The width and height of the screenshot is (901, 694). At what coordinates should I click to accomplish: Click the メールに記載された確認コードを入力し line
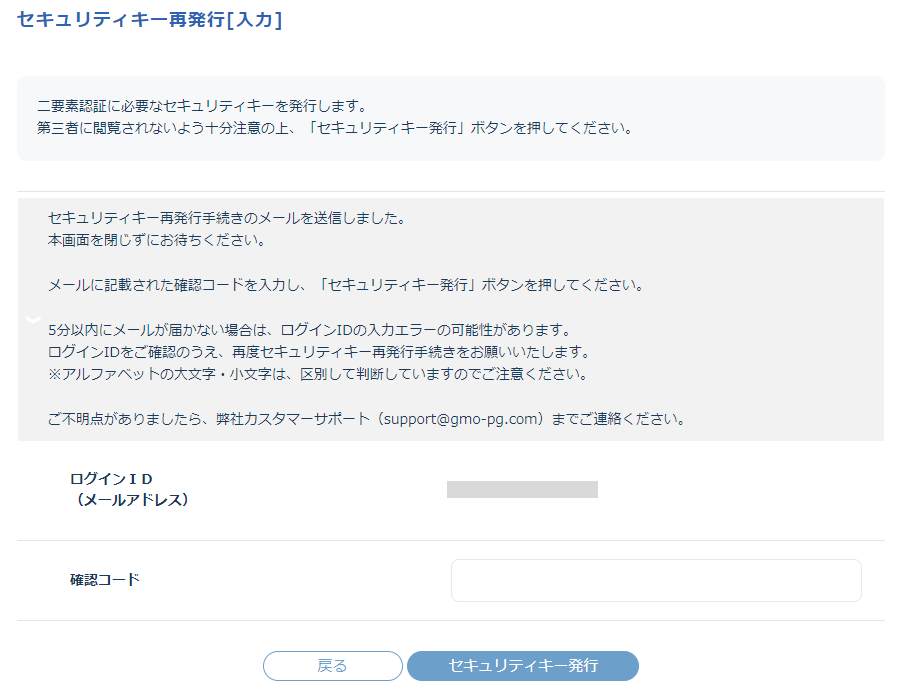(x=345, y=285)
